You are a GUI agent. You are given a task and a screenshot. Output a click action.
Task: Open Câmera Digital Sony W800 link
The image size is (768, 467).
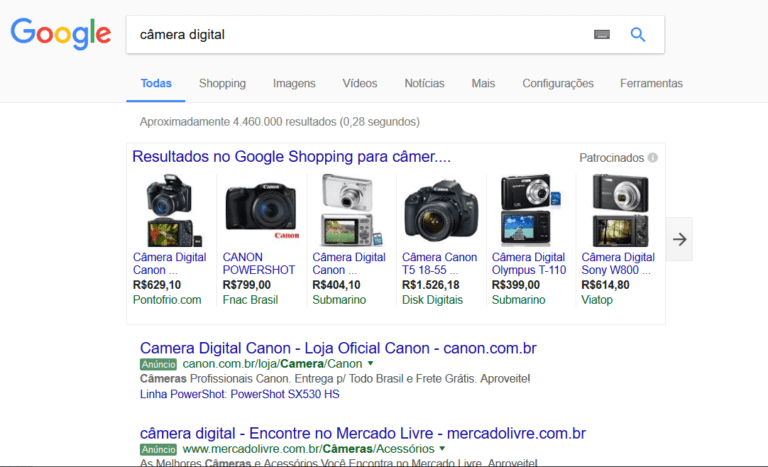618,264
